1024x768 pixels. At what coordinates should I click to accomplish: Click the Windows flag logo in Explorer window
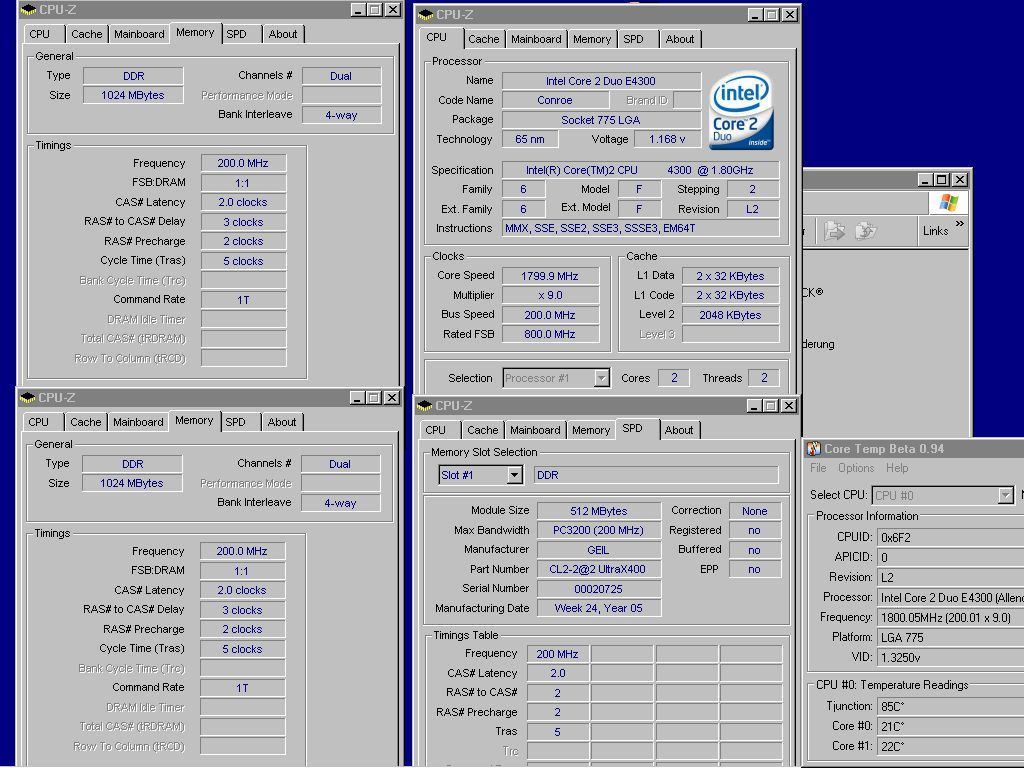point(949,203)
